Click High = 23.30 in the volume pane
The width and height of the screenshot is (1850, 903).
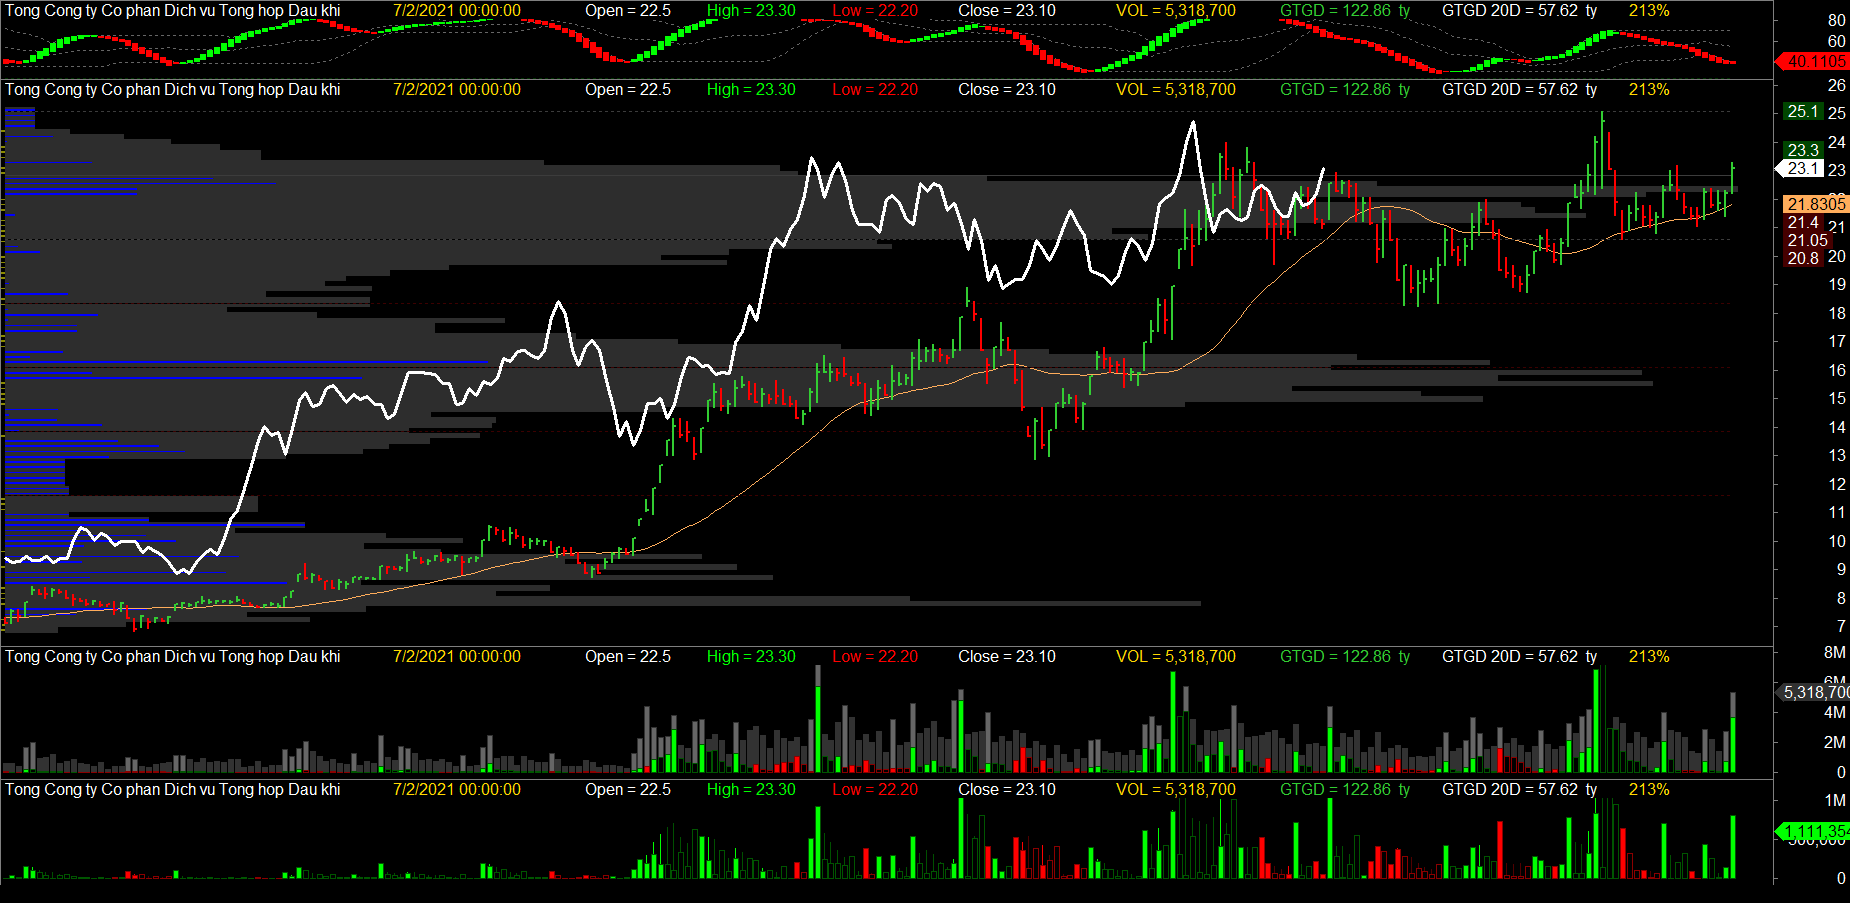point(751,656)
